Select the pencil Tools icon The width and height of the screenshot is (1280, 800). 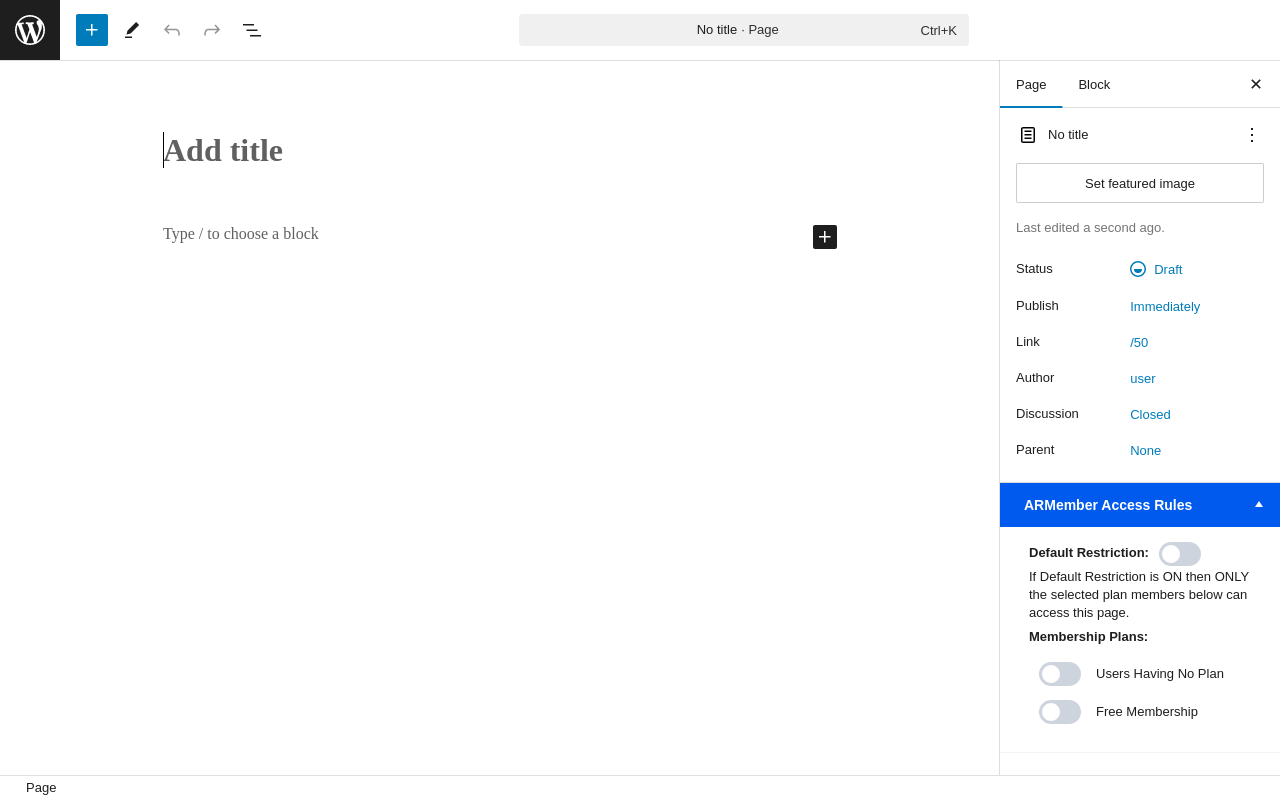pyautogui.click(x=132, y=30)
